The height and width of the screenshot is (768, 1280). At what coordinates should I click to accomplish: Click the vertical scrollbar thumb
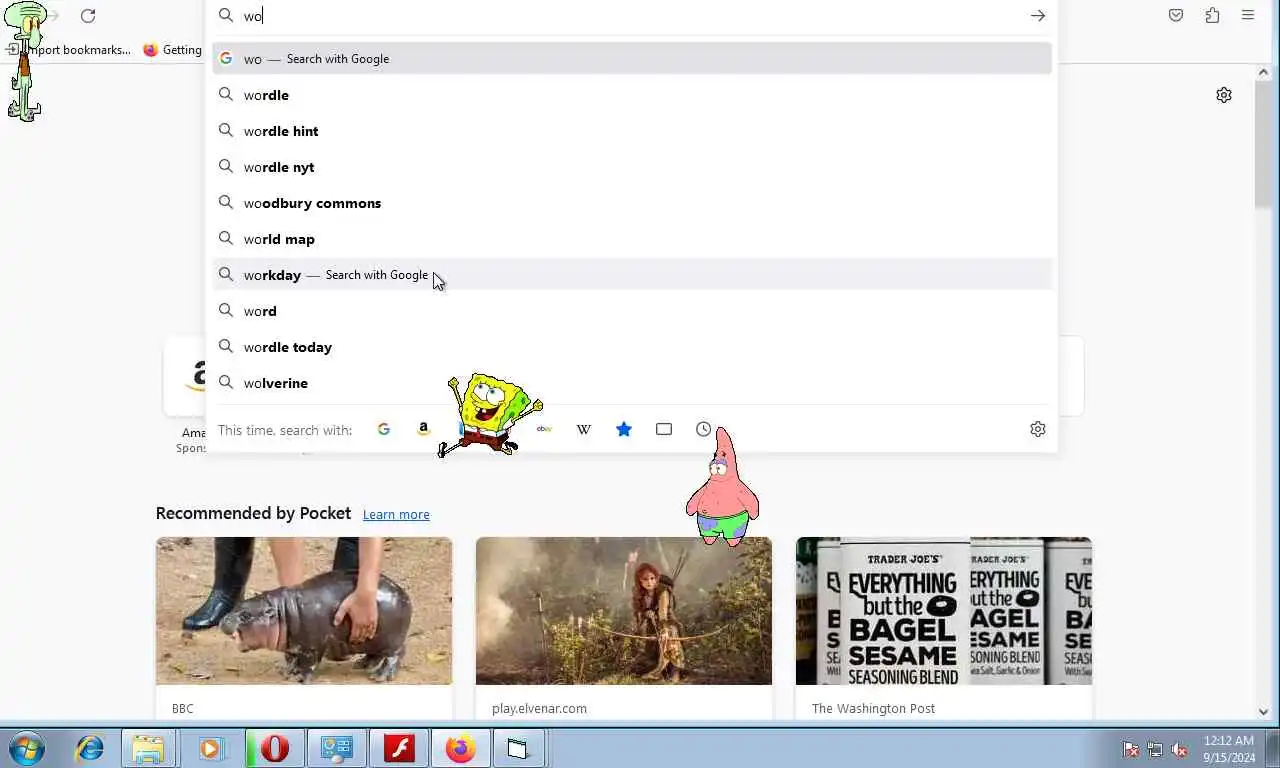1263,145
